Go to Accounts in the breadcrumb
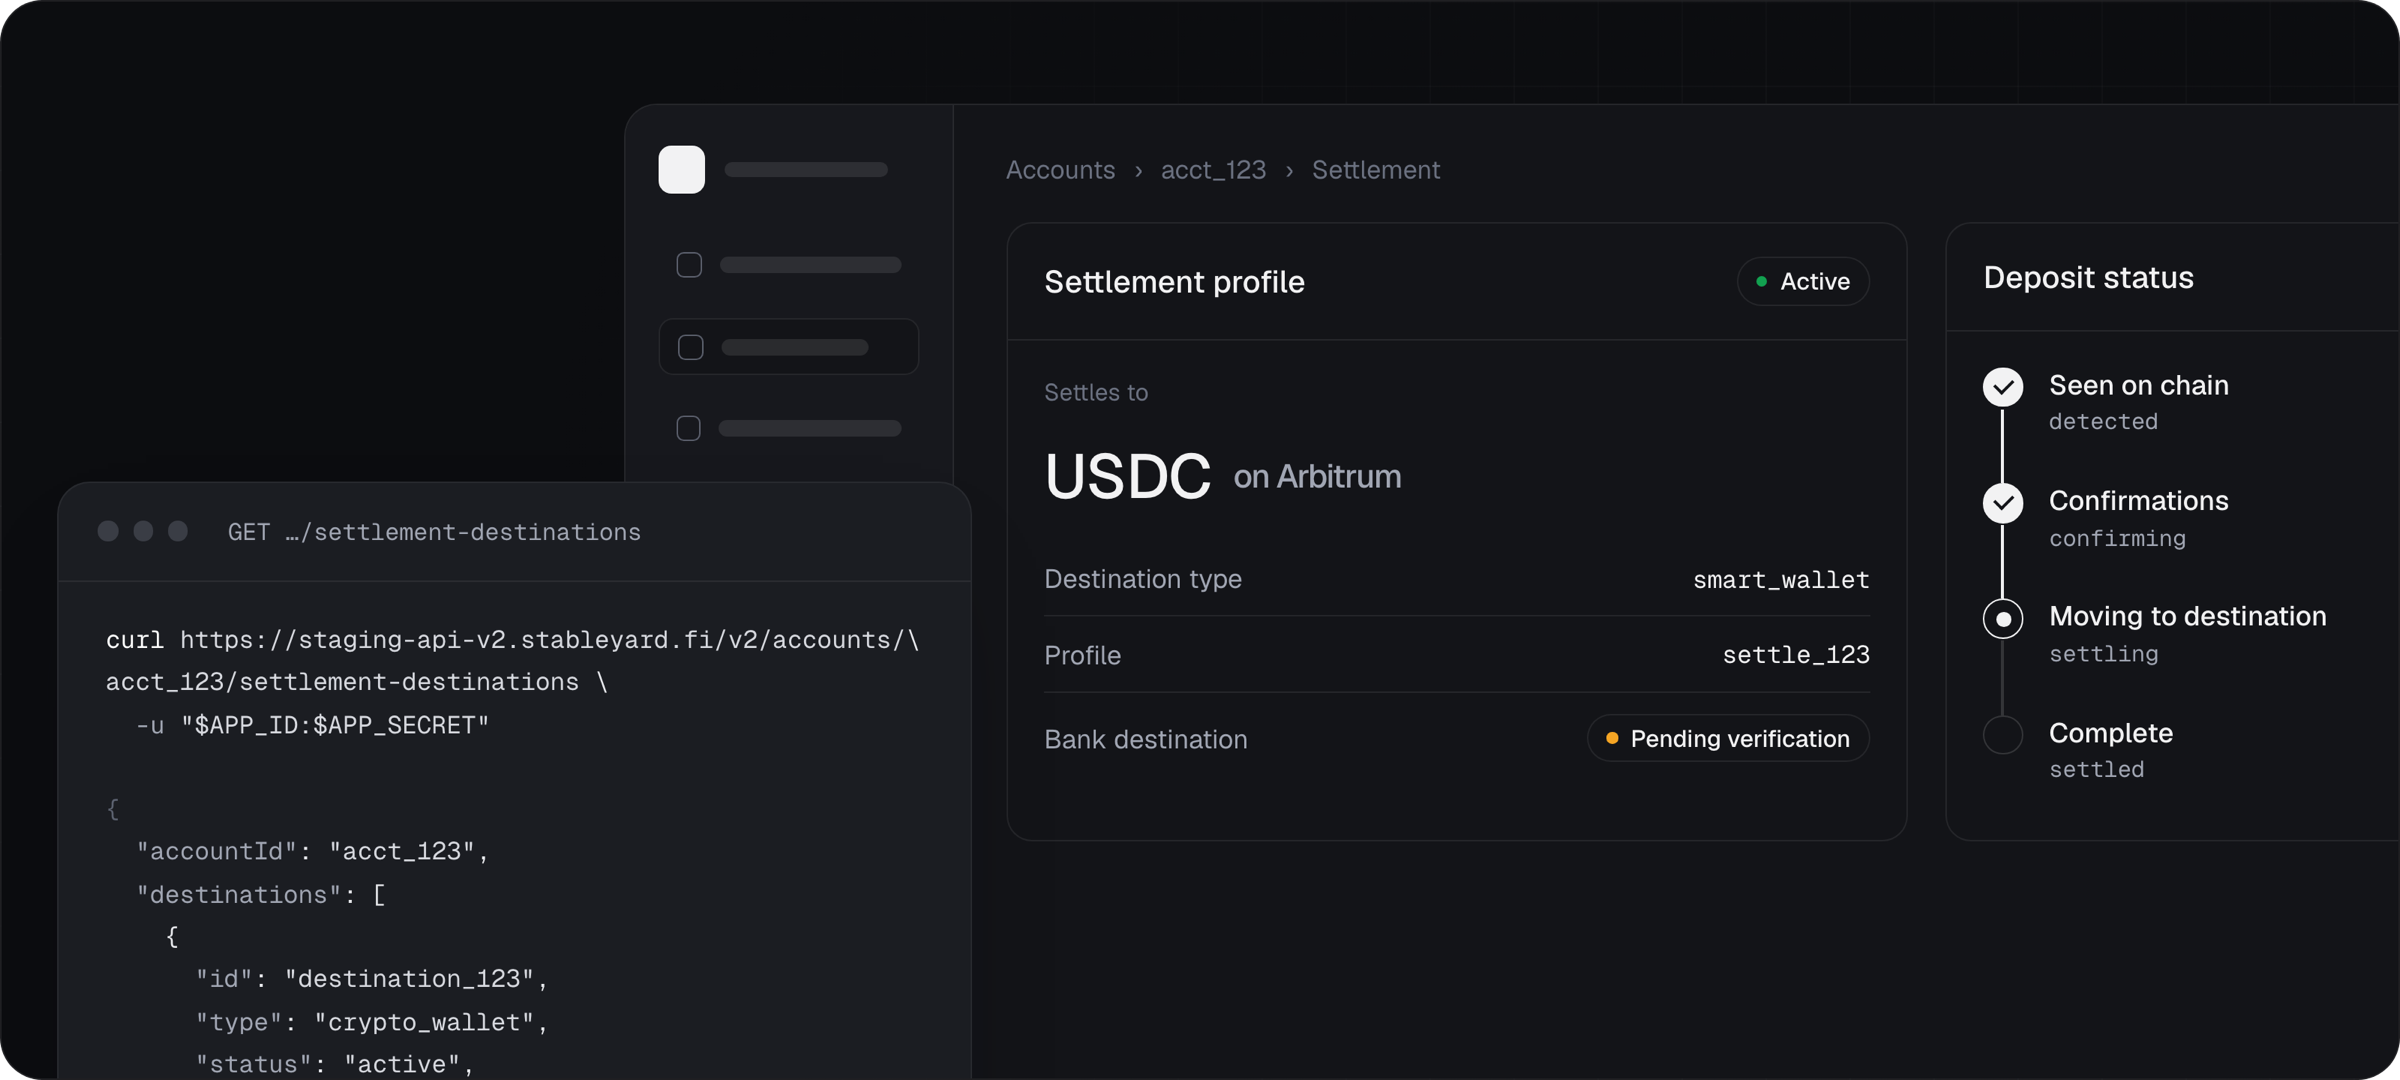The height and width of the screenshot is (1080, 2400). point(1060,170)
